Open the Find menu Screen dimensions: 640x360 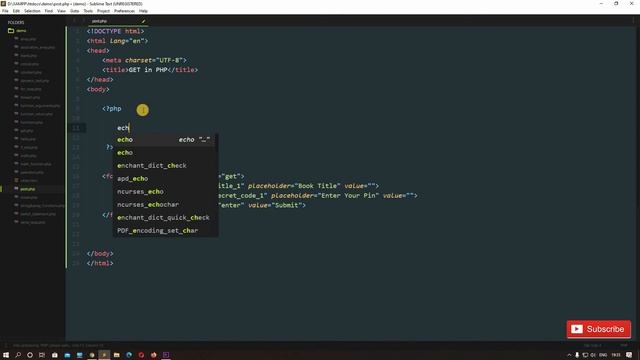point(49,11)
